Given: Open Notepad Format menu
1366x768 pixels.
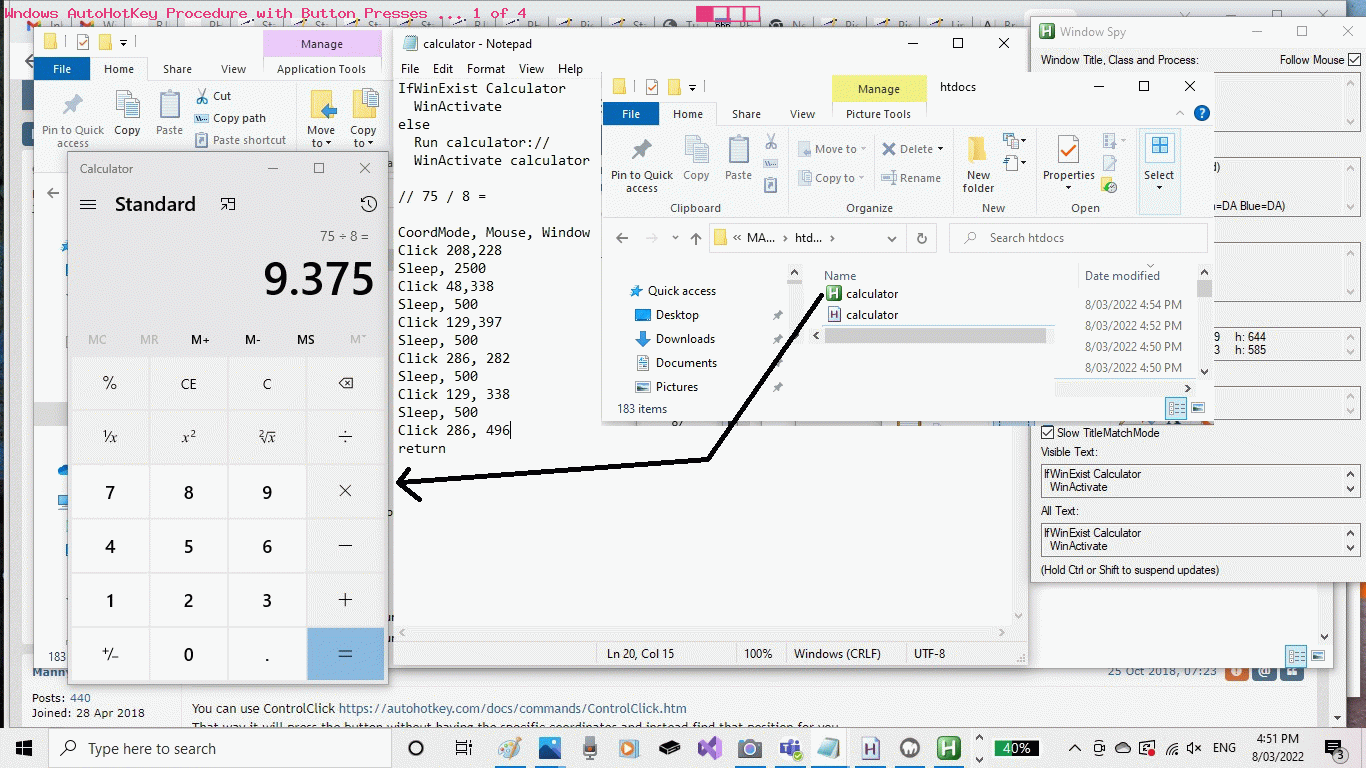Looking at the screenshot, I should (x=486, y=69).
